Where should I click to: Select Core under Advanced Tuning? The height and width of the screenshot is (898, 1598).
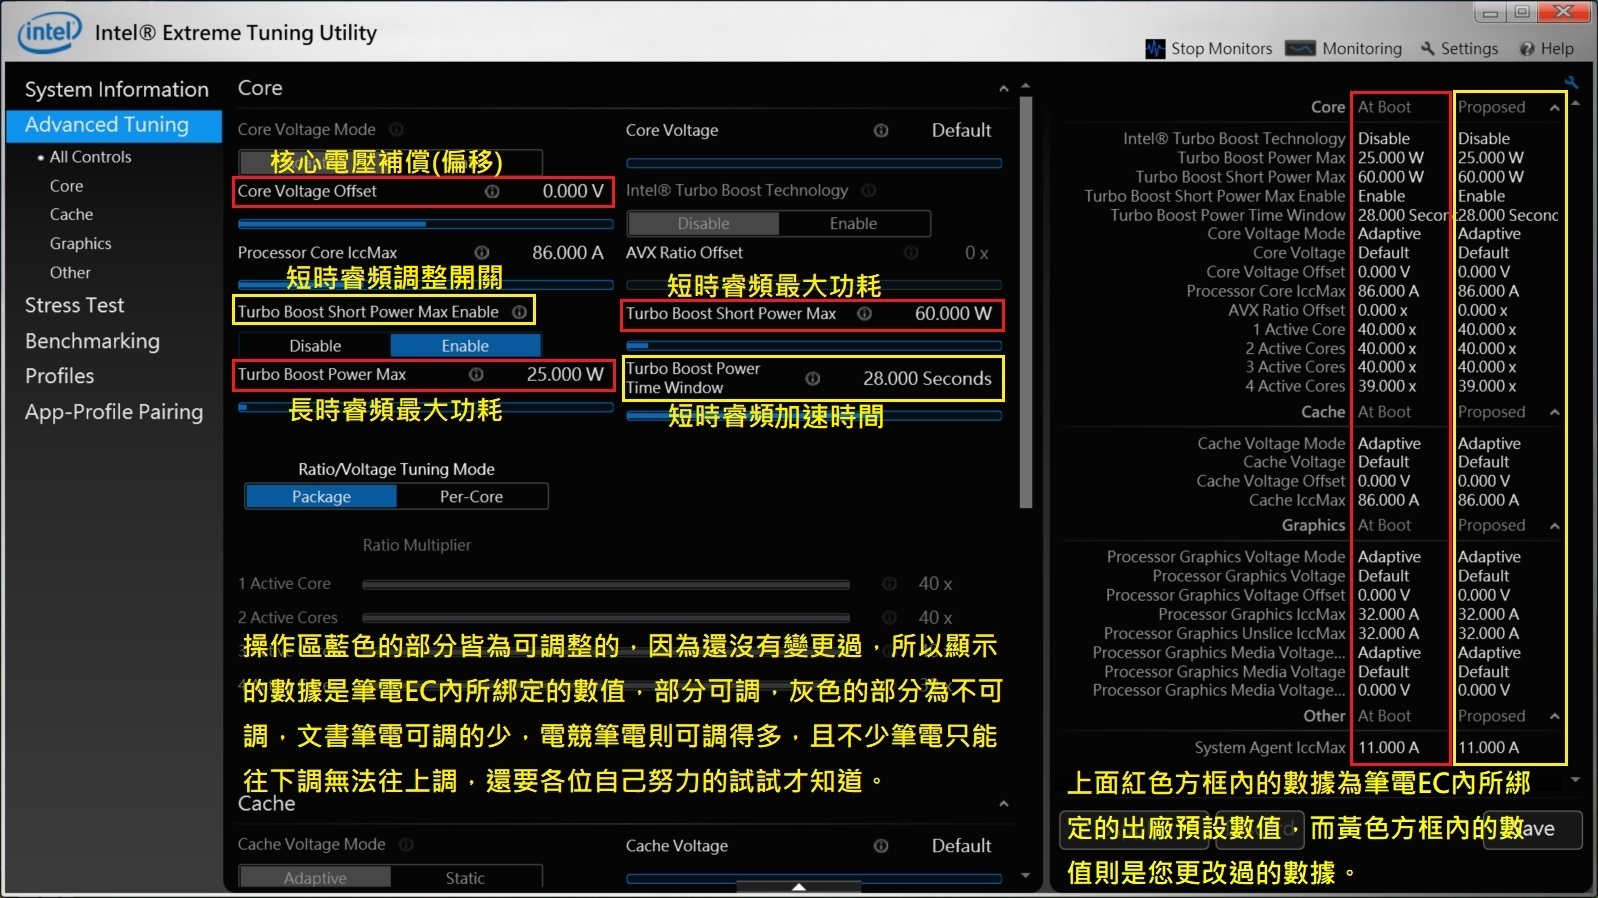(67, 186)
